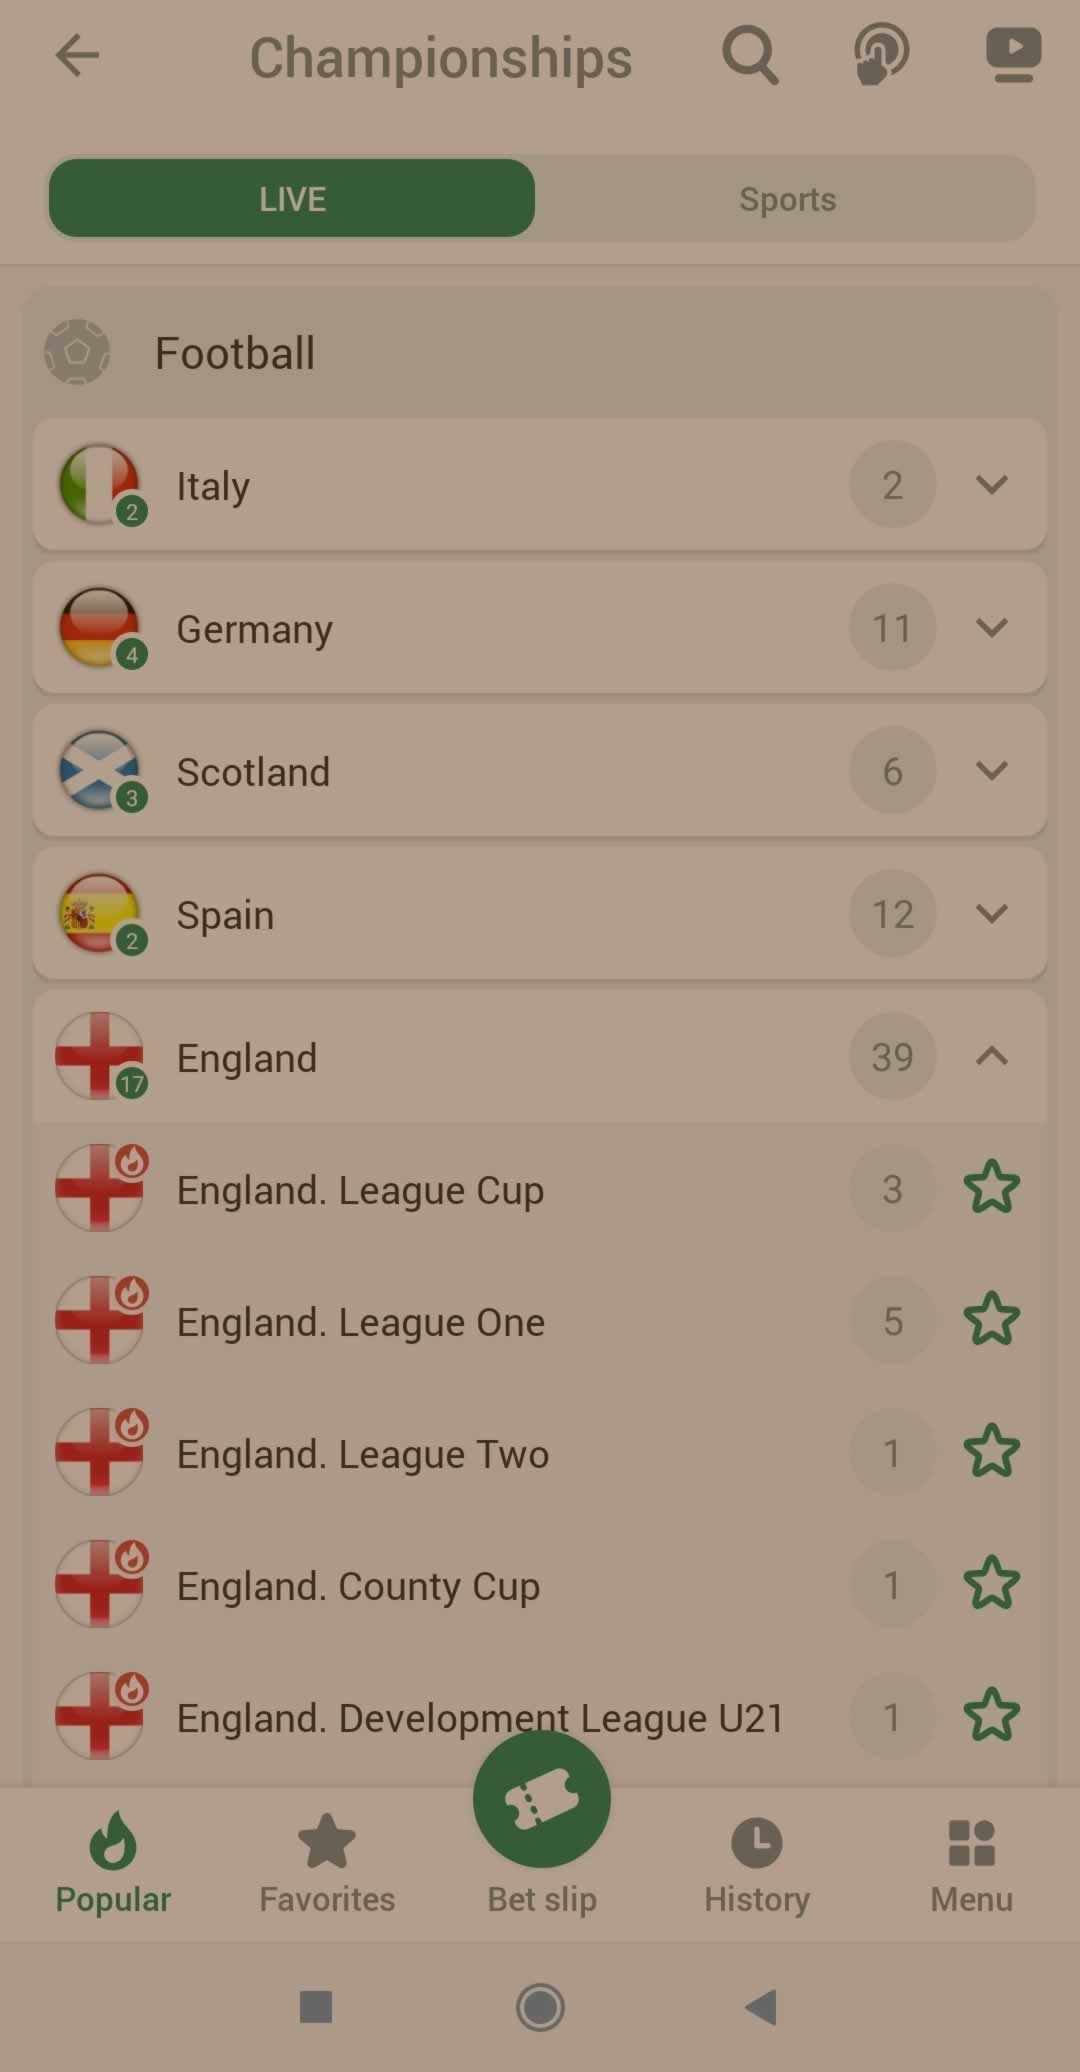Select the Popular flame tab
The image size is (1080, 2072).
click(113, 1866)
